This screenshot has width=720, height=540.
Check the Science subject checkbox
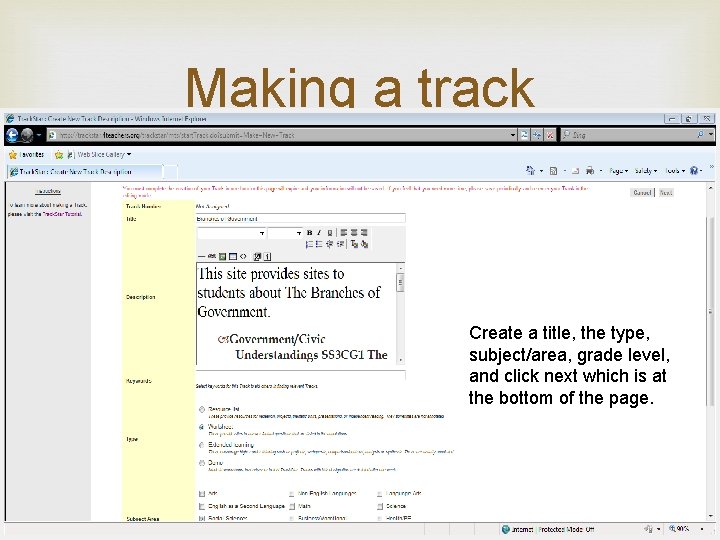[380, 506]
